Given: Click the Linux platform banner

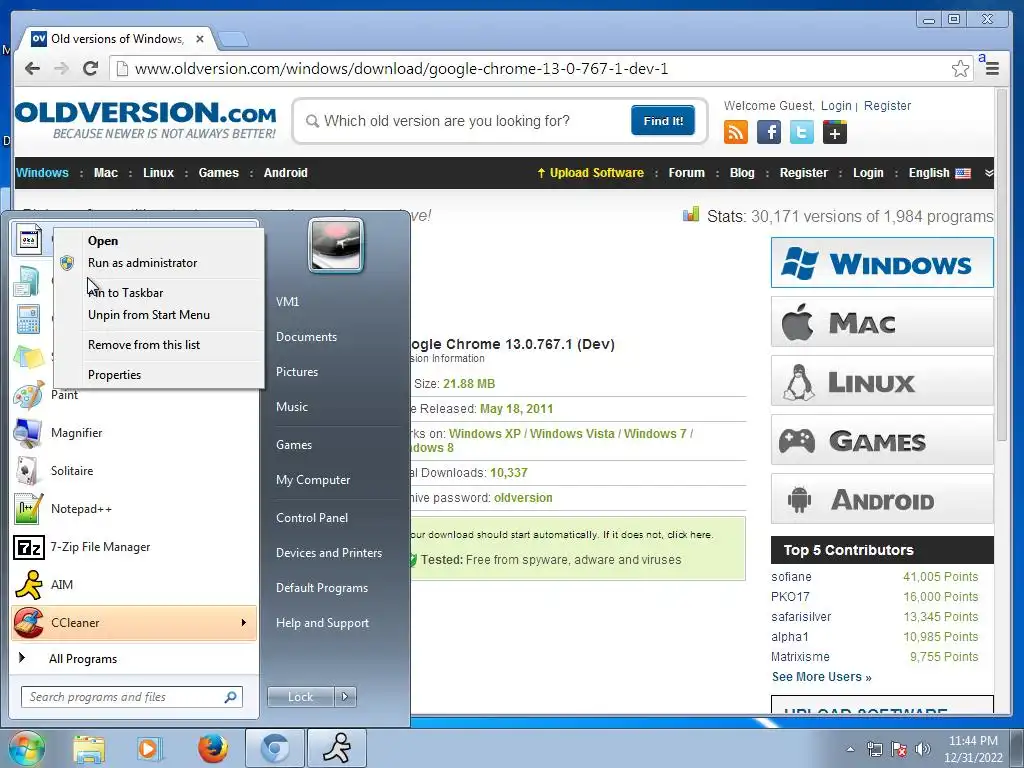Looking at the screenshot, I should click(882, 381).
